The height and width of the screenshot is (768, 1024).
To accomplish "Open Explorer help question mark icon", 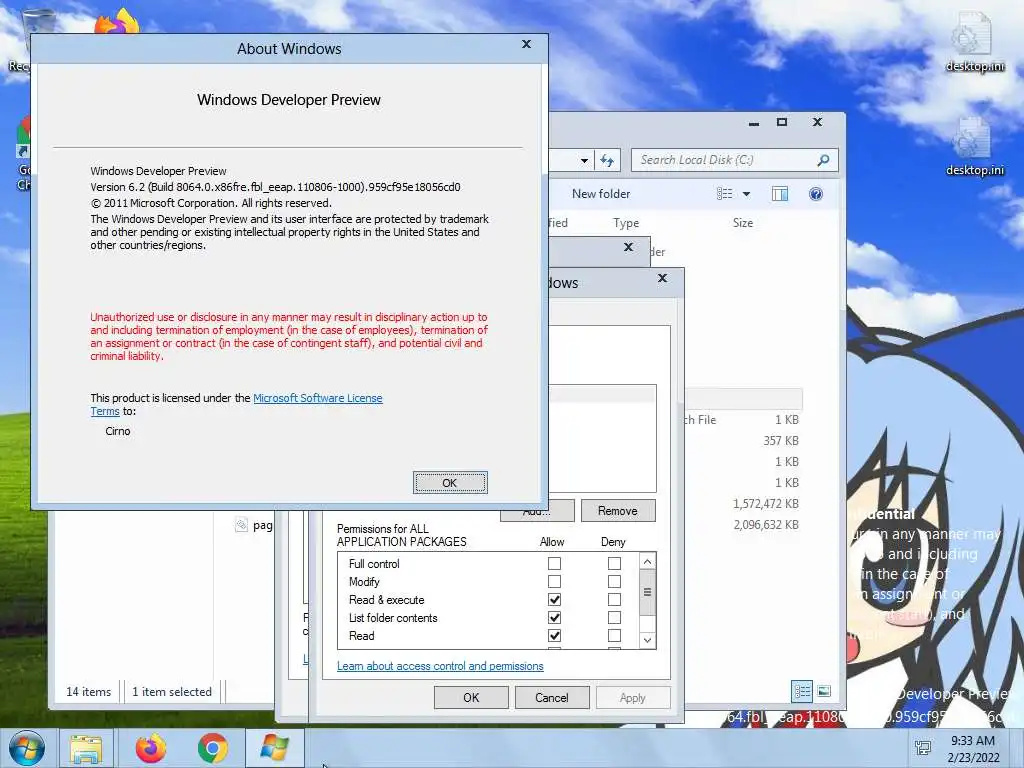I will (x=816, y=194).
